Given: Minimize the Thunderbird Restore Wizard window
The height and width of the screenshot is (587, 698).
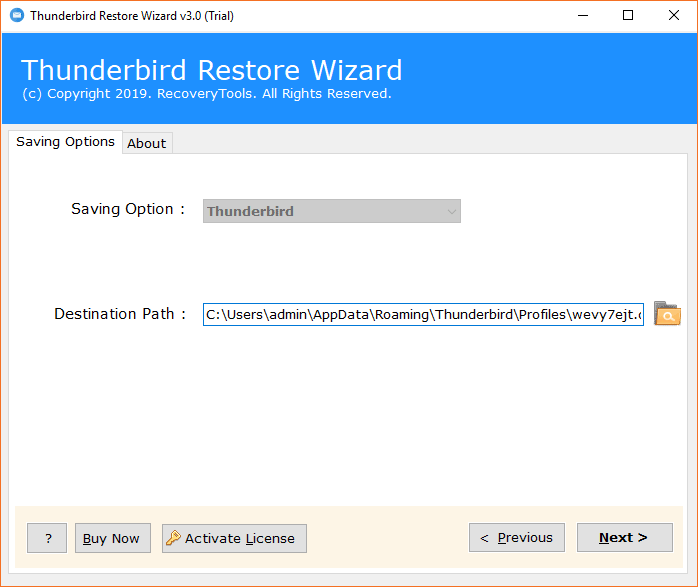Looking at the screenshot, I should (x=583, y=16).
